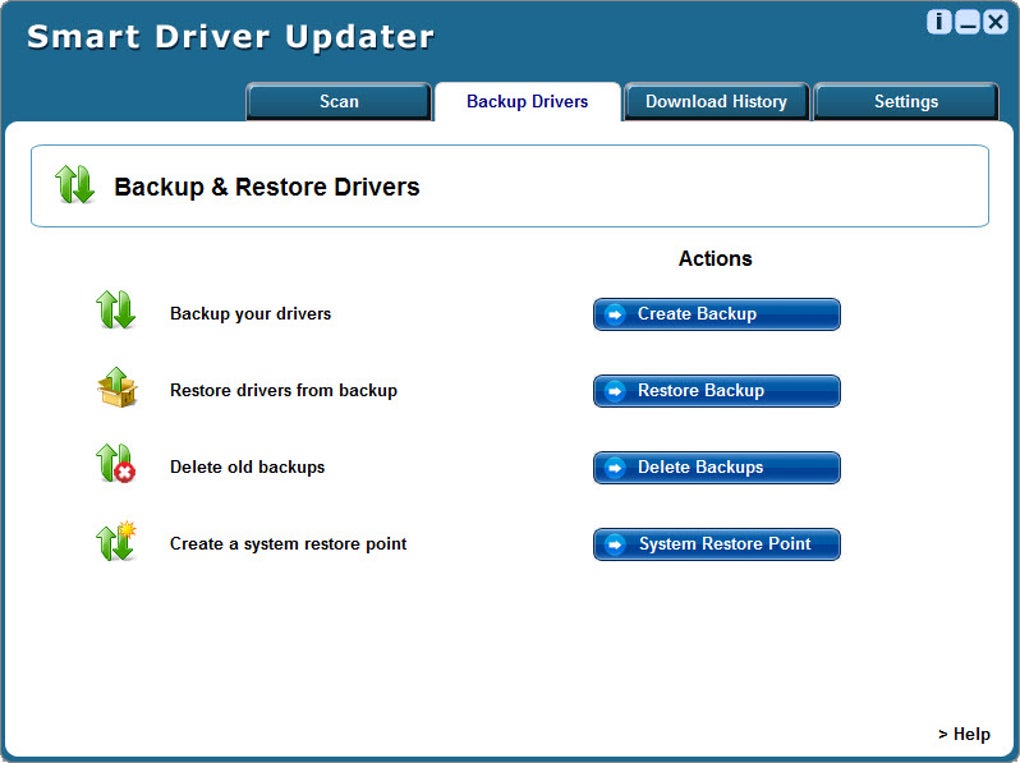Click the sparkle arrows icon beside Create a system restore point
Viewport: 1020px width, 763px height.
click(x=116, y=541)
